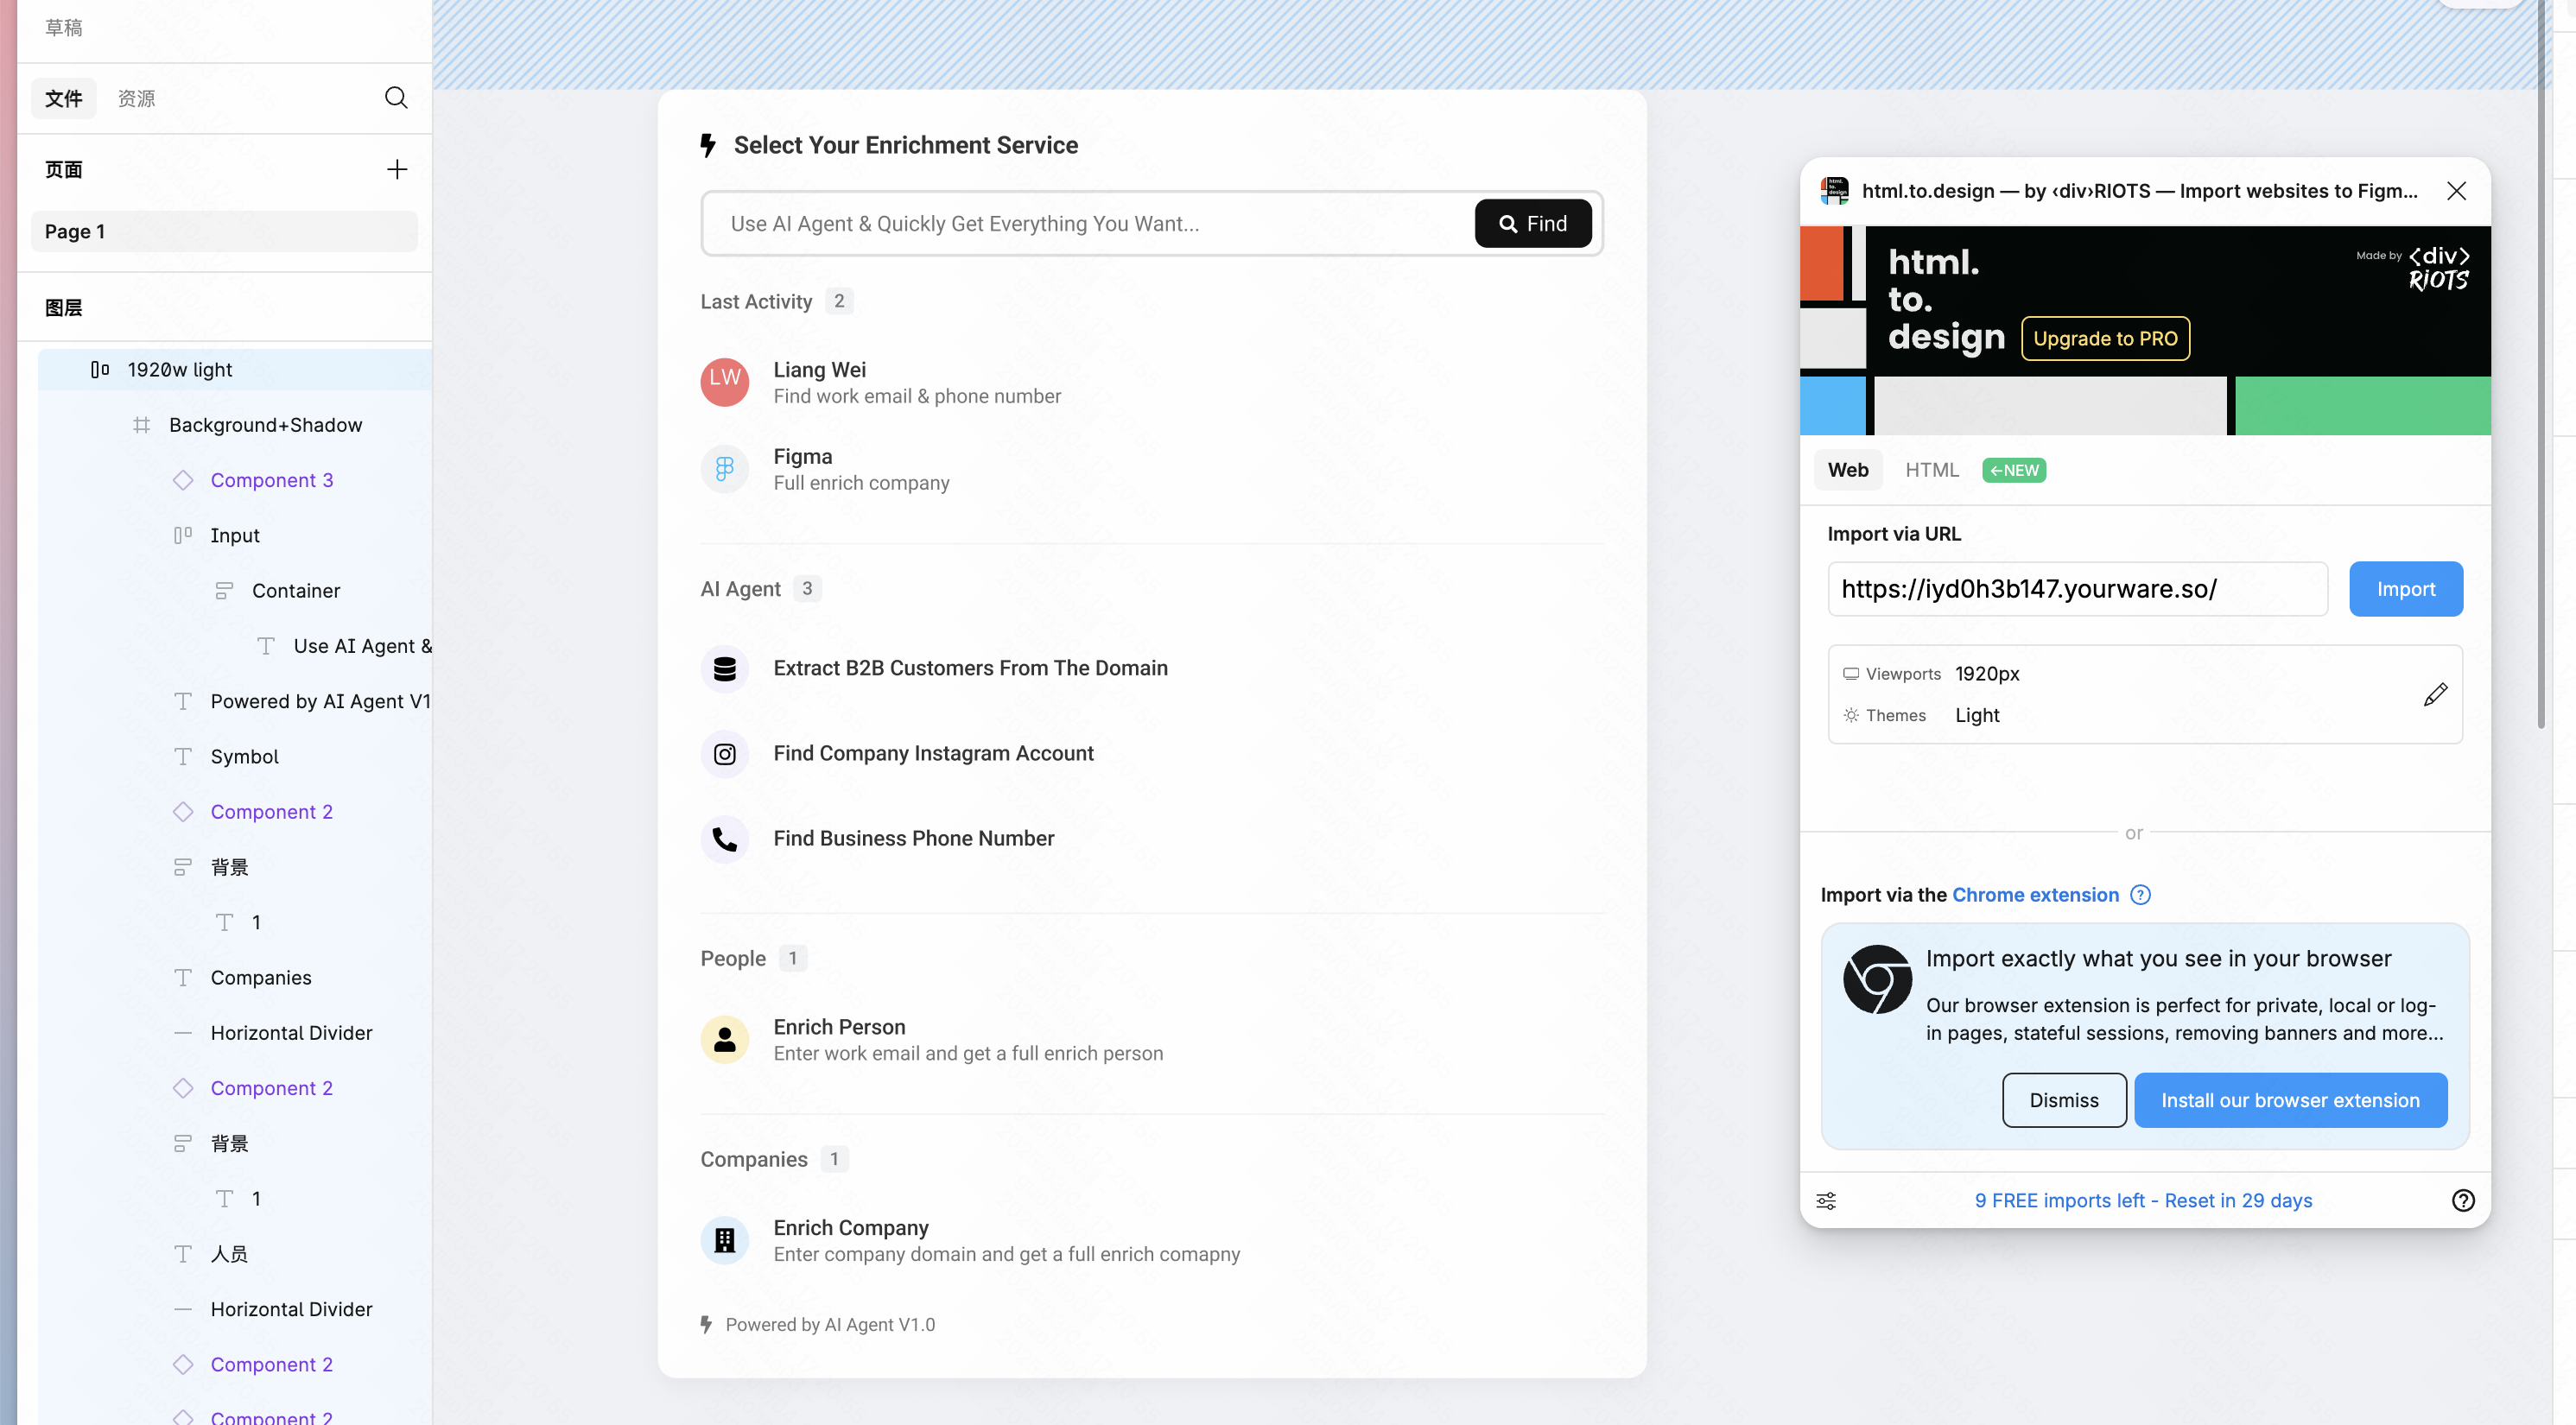Close the html.to.design plugin window
Viewport: 2576px width, 1425px height.
[2456, 191]
